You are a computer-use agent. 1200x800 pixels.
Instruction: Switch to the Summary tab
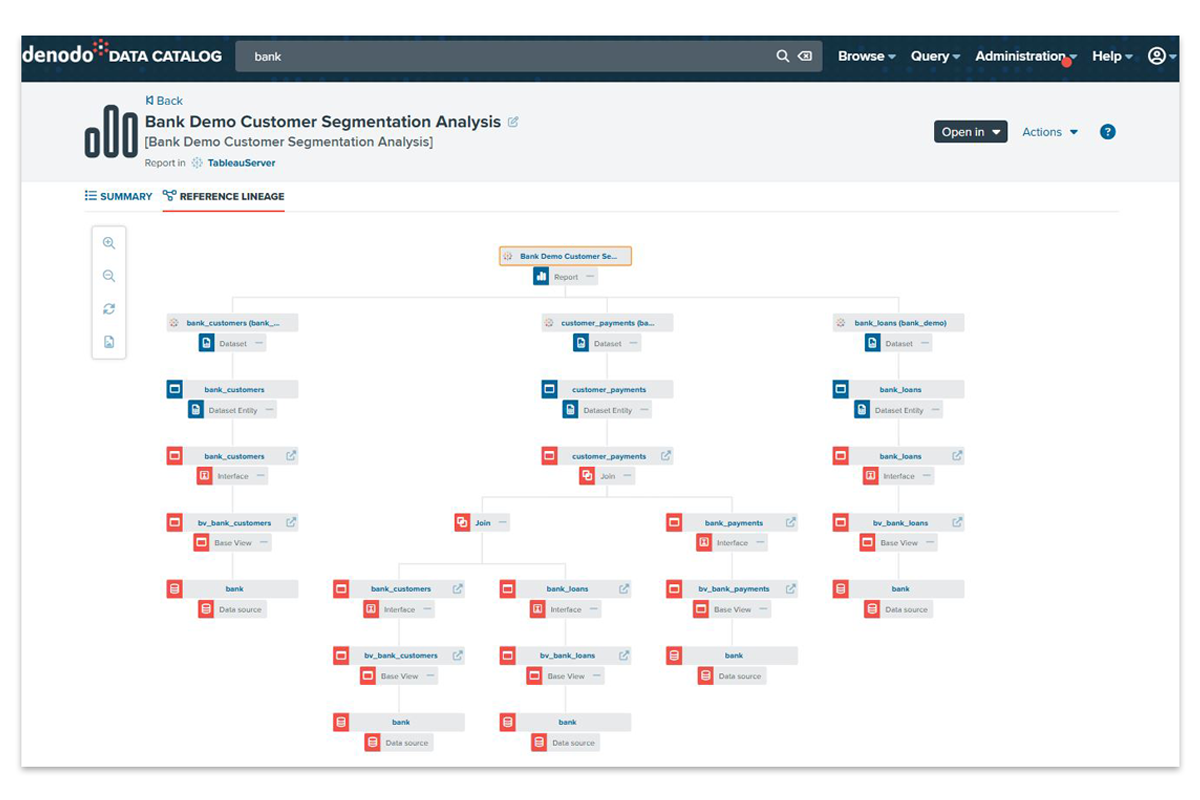[119, 197]
